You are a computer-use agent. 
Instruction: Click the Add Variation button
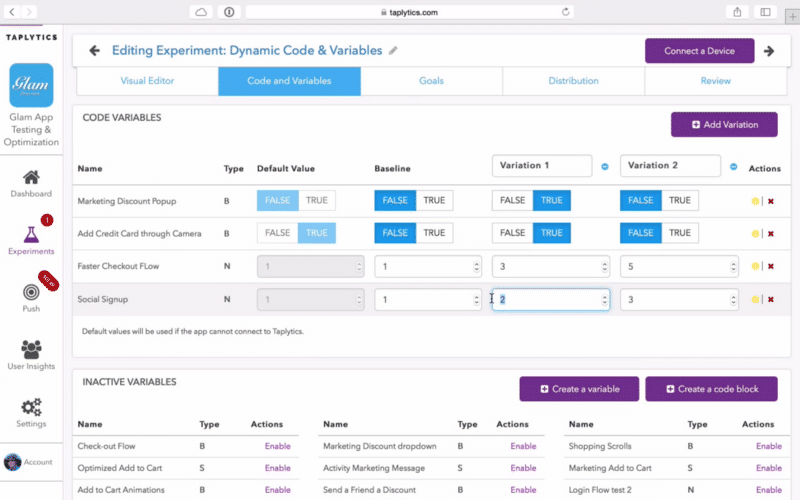click(723, 124)
